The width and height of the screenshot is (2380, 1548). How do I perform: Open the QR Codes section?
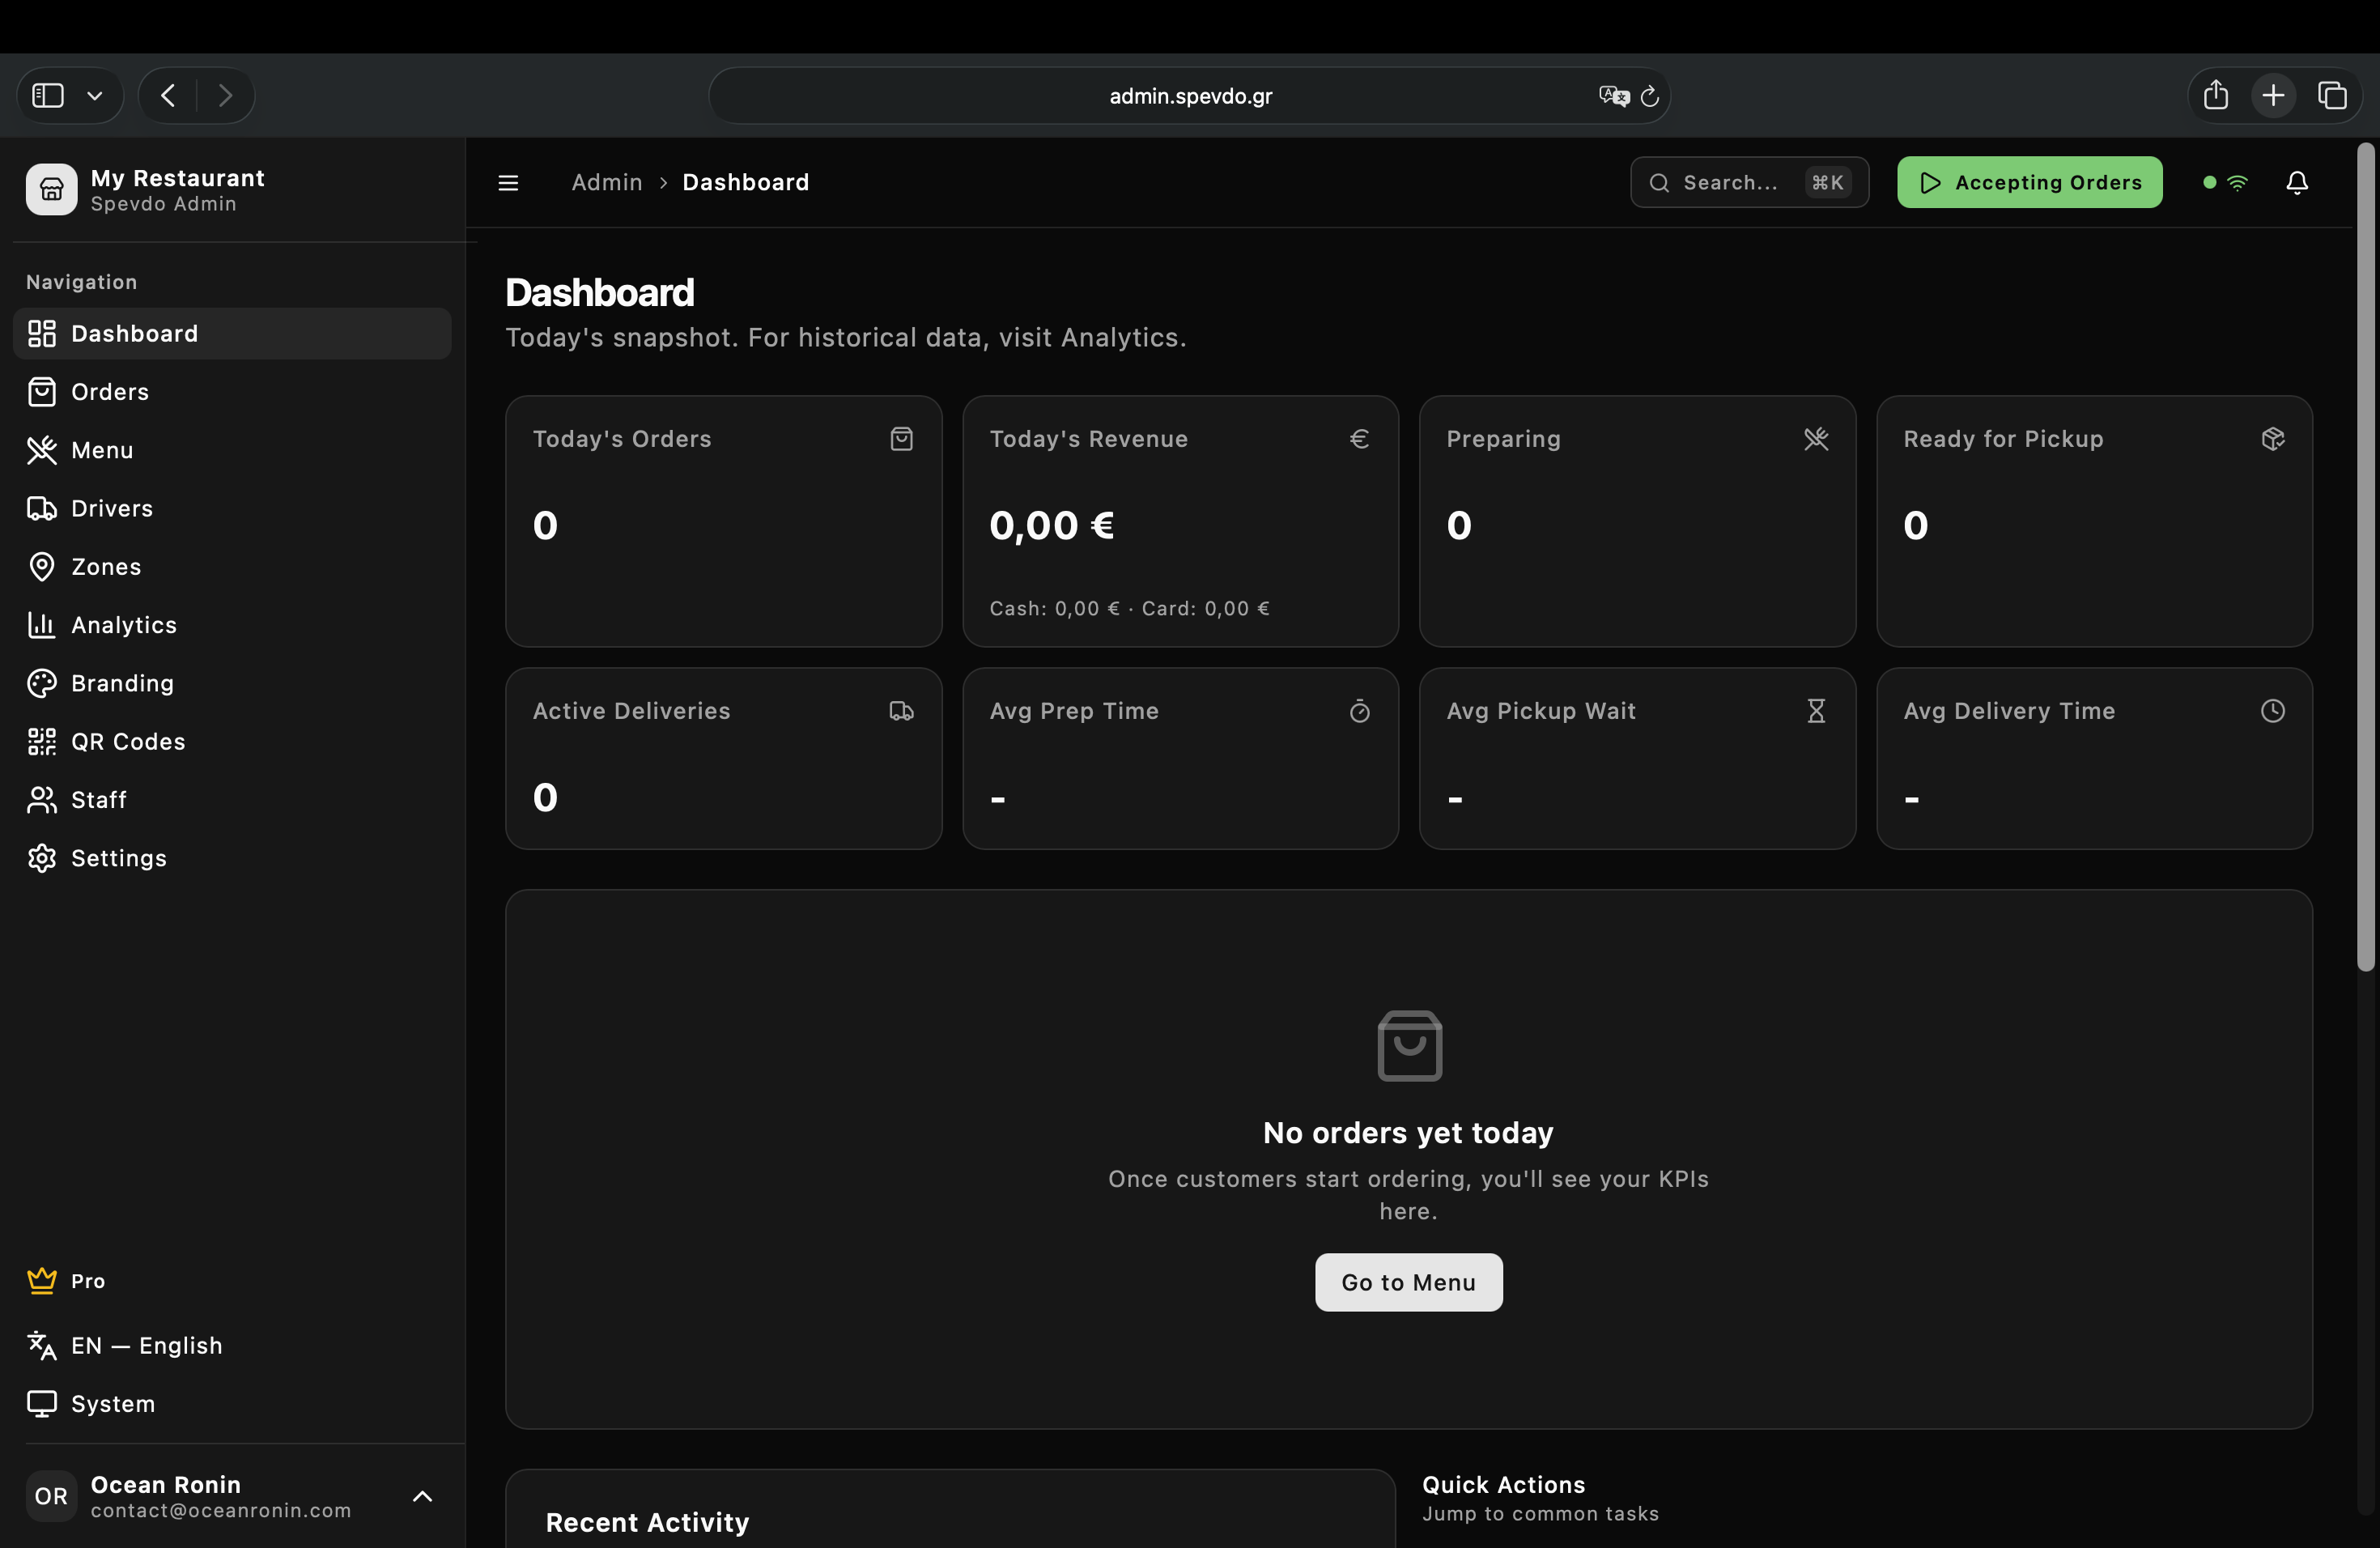127,741
